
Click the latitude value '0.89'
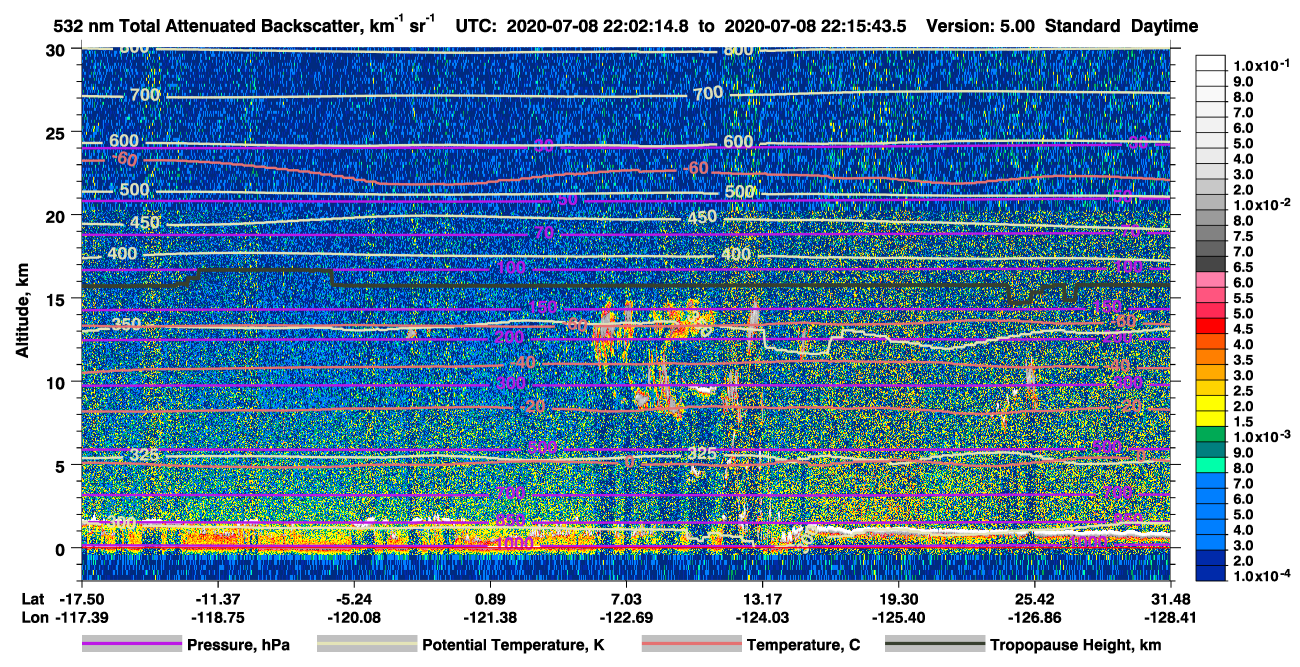pos(490,599)
